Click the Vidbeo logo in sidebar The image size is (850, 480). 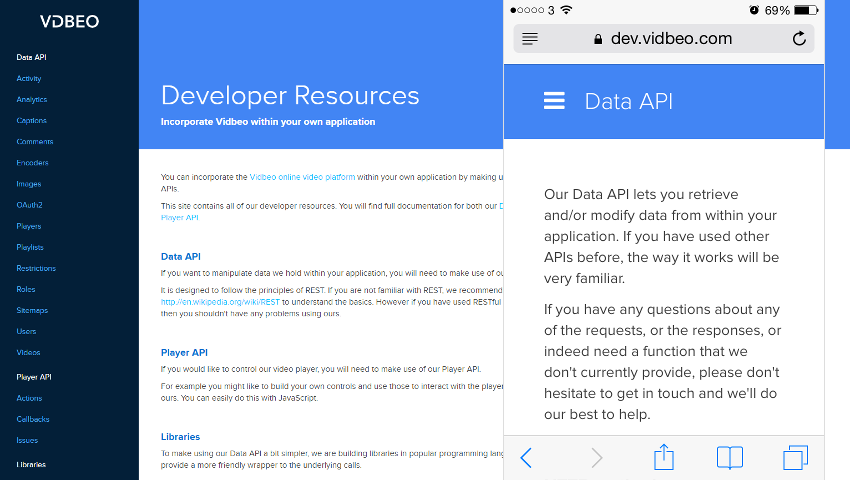click(69, 22)
